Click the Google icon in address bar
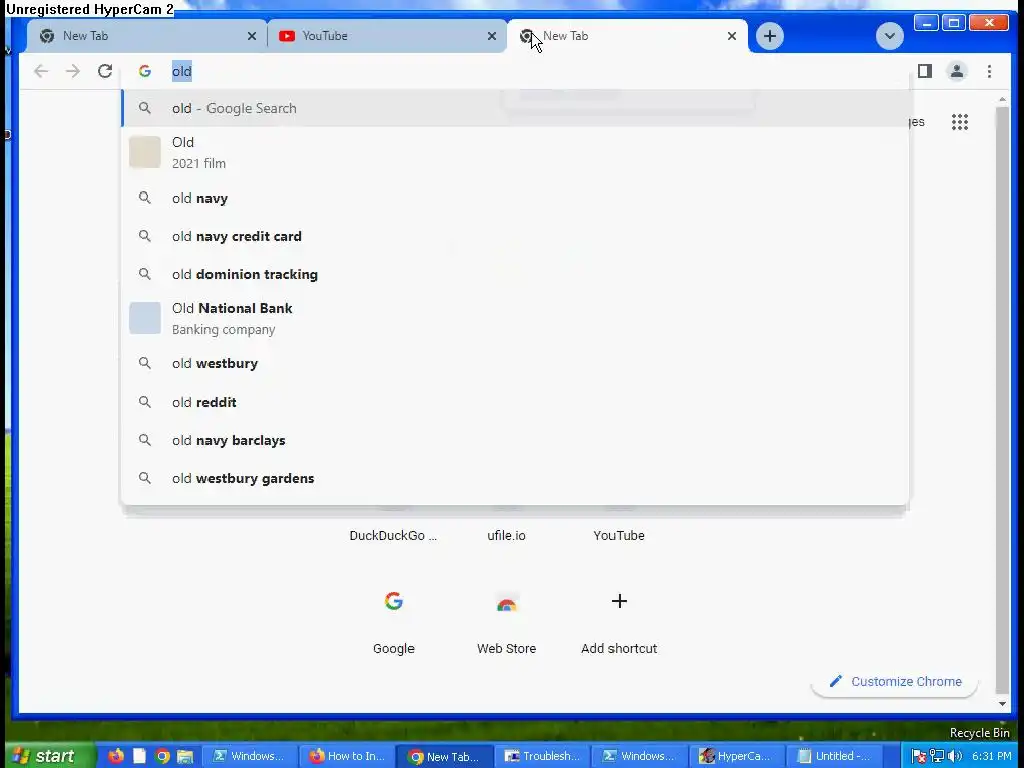 pyautogui.click(x=145, y=71)
